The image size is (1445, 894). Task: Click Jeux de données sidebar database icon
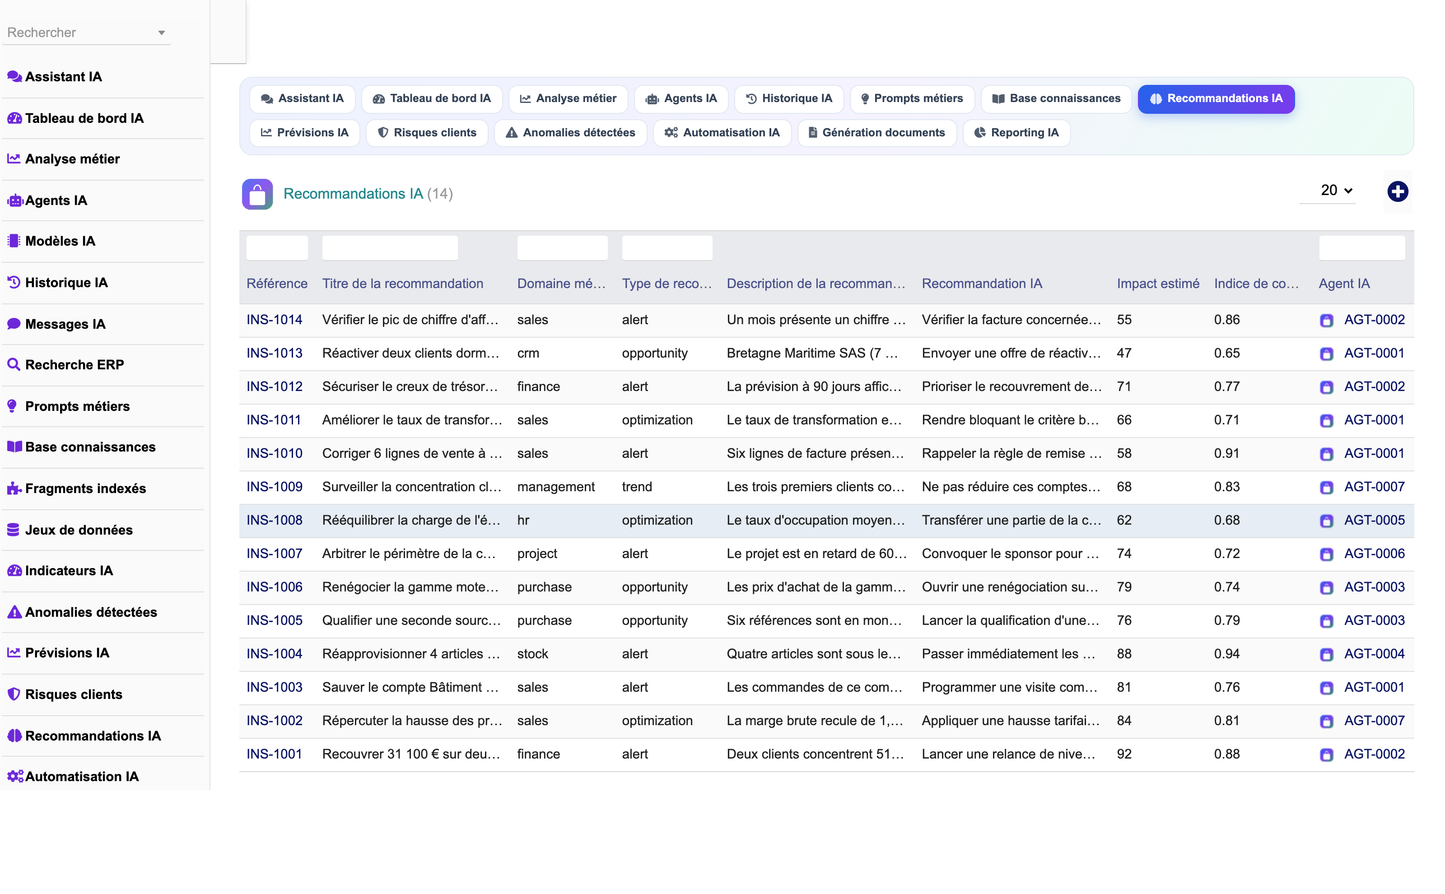(x=14, y=530)
